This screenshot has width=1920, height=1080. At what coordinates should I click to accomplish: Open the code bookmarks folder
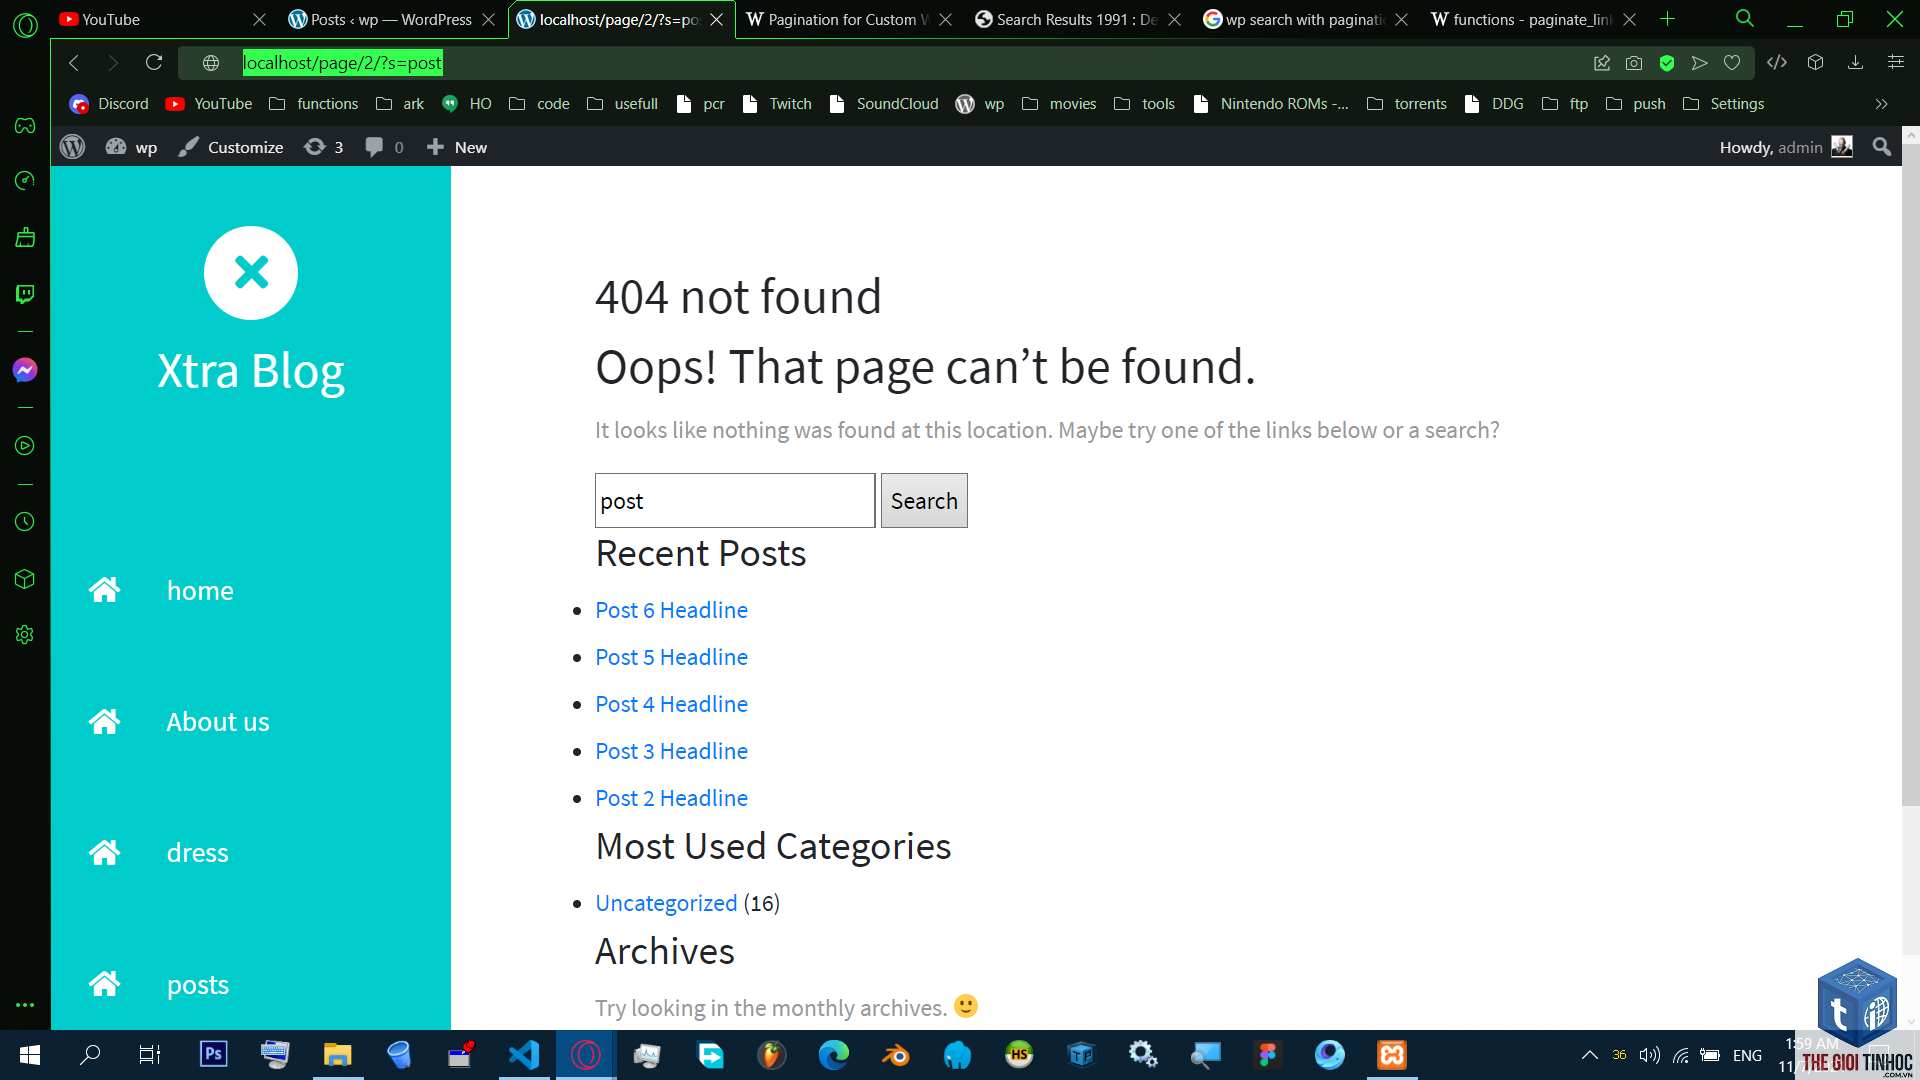[539, 104]
